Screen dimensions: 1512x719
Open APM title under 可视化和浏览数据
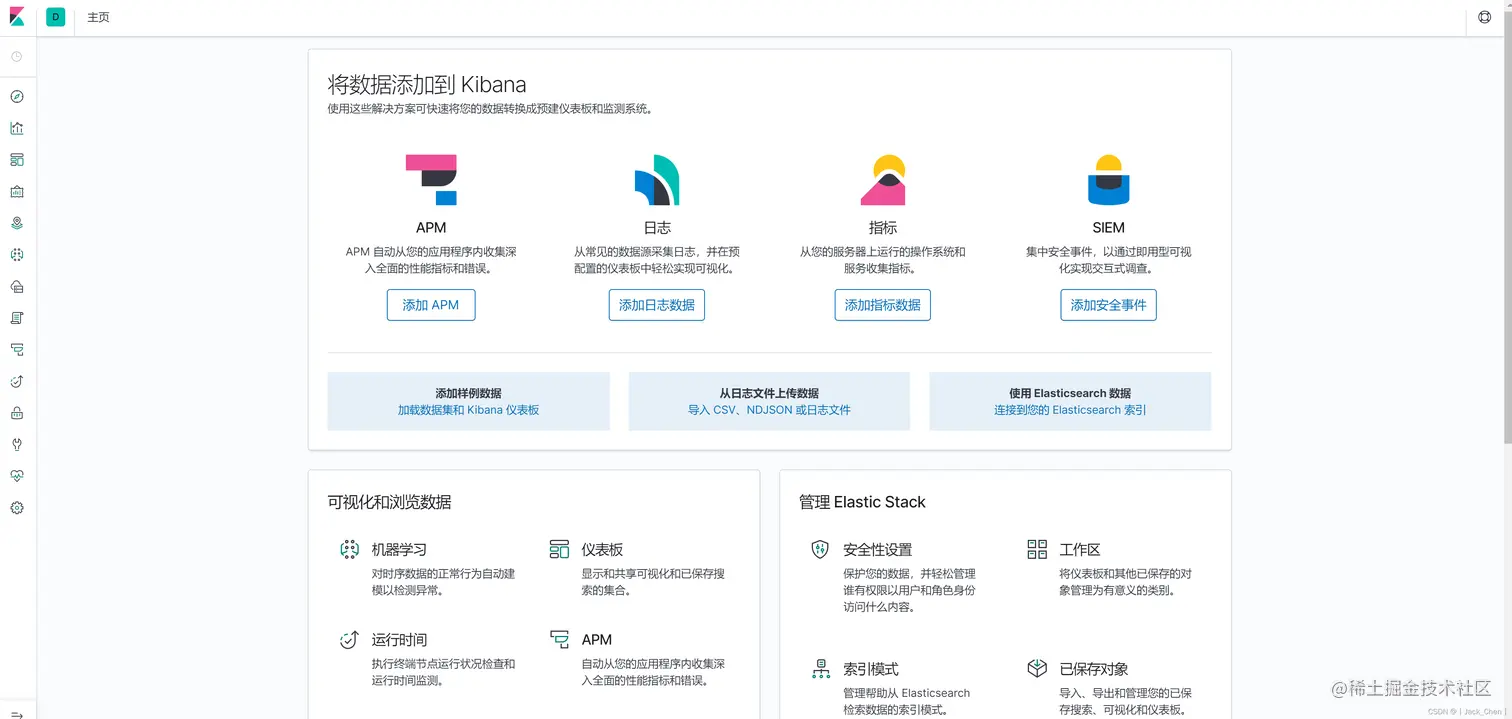click(x=596, y=640)
